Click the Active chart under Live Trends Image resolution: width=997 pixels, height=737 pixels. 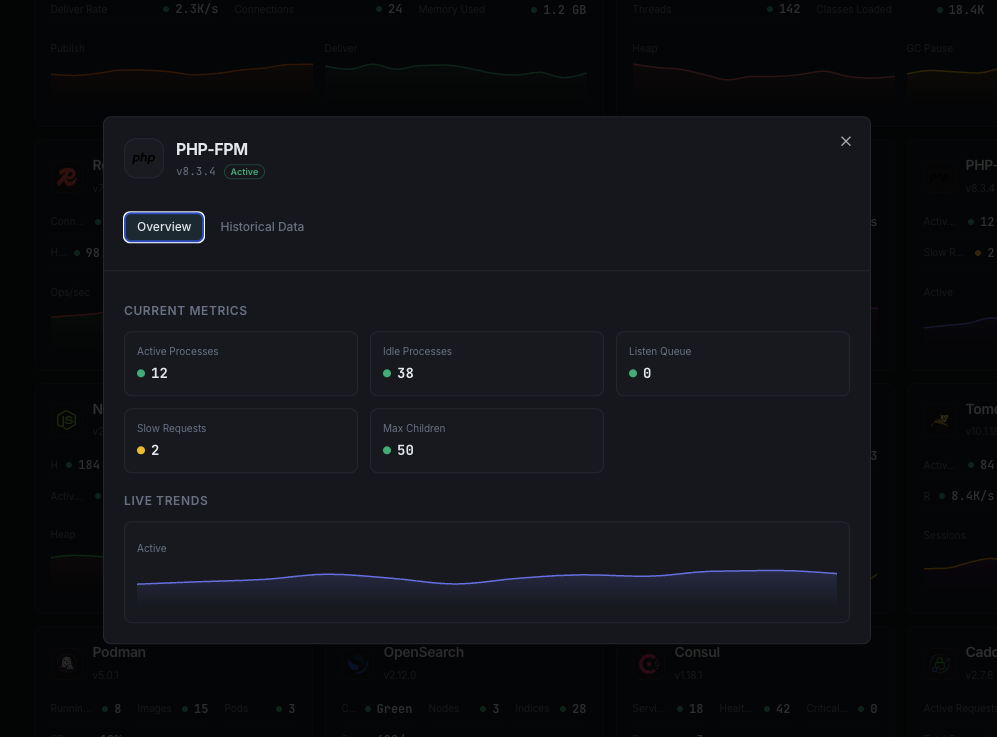[x=486, y=572]
